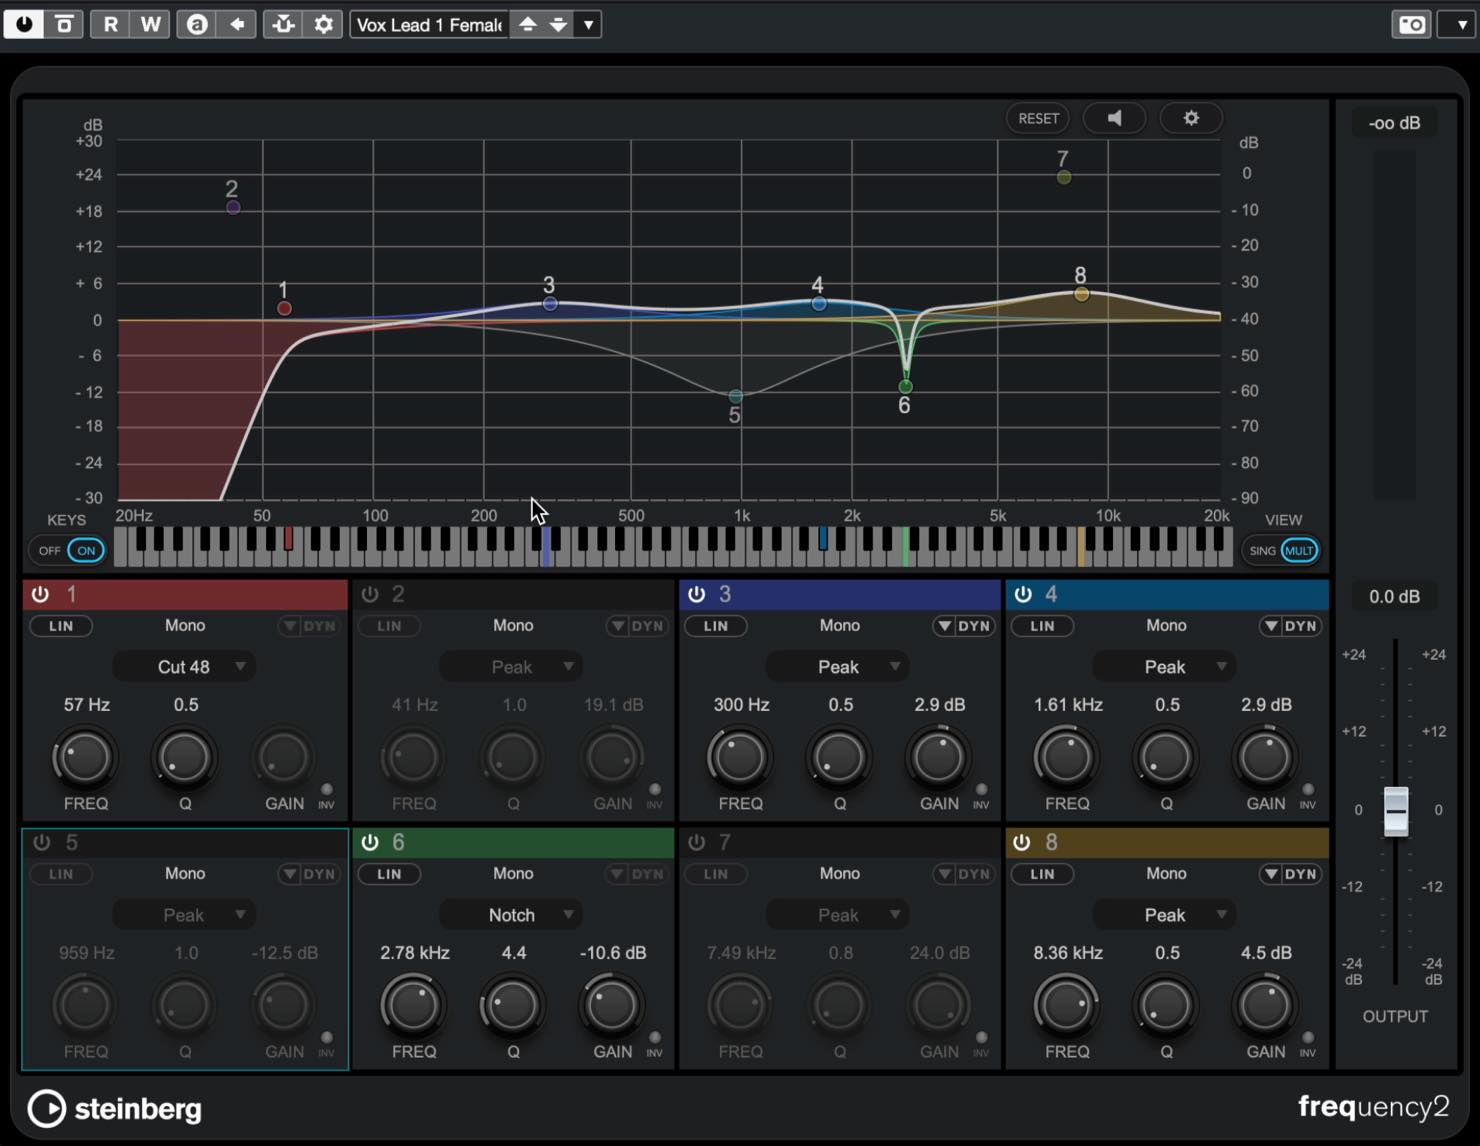Click the output listen speaker icon
The height and width of the screenshot is (1146, 1480).
[1114, 118]
